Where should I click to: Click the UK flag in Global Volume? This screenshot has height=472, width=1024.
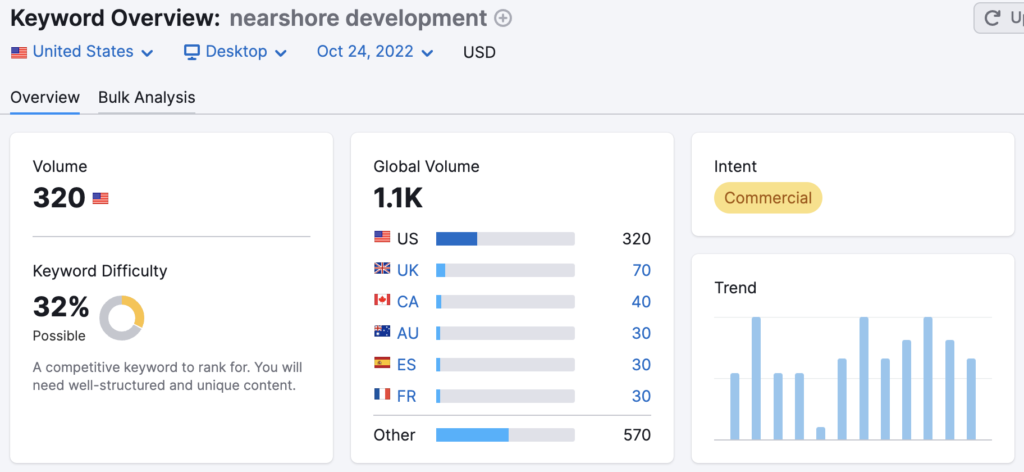tap(382, 269)
